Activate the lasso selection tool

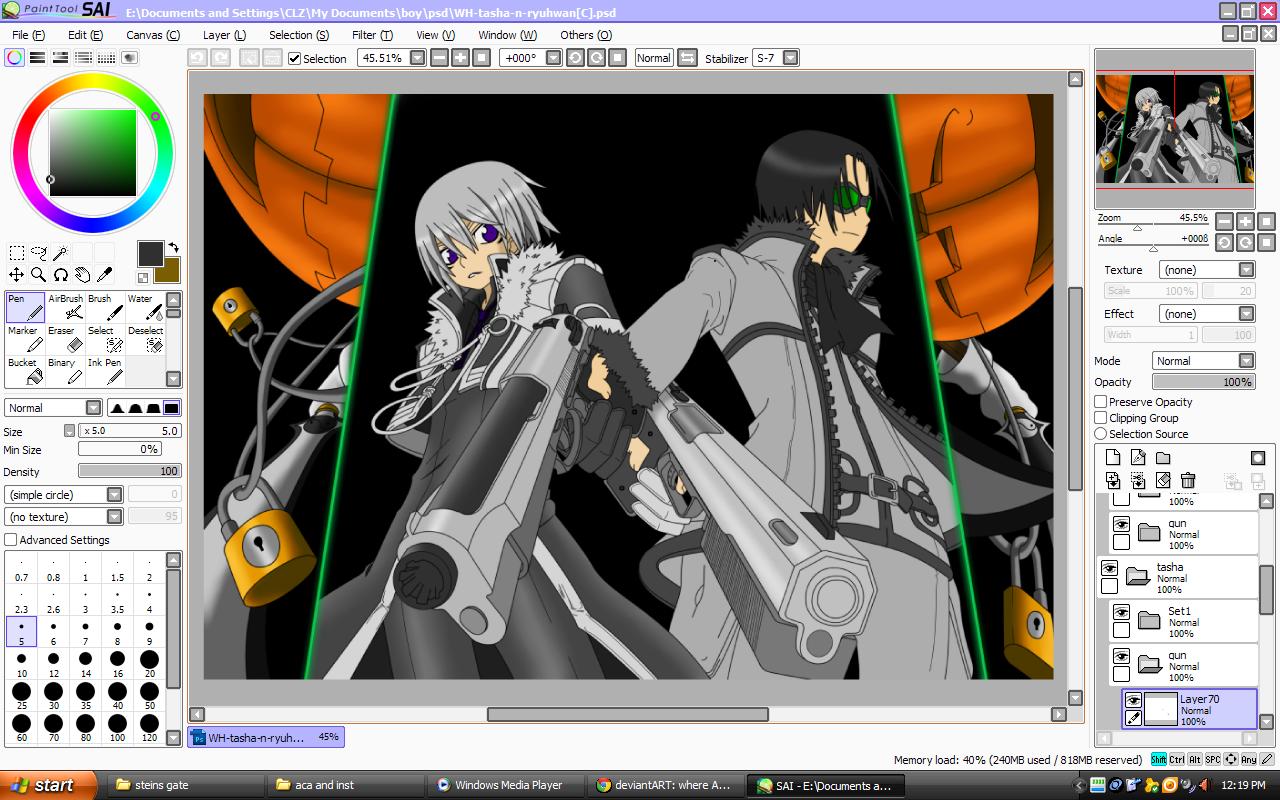point(39,253)
